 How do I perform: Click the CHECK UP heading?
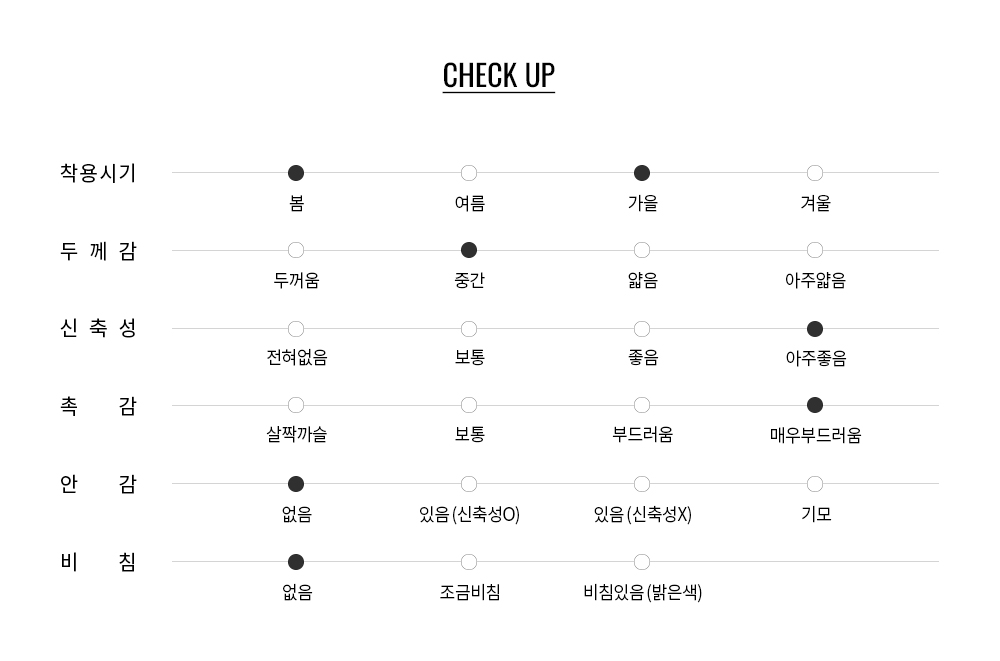[x=498, y=76]
